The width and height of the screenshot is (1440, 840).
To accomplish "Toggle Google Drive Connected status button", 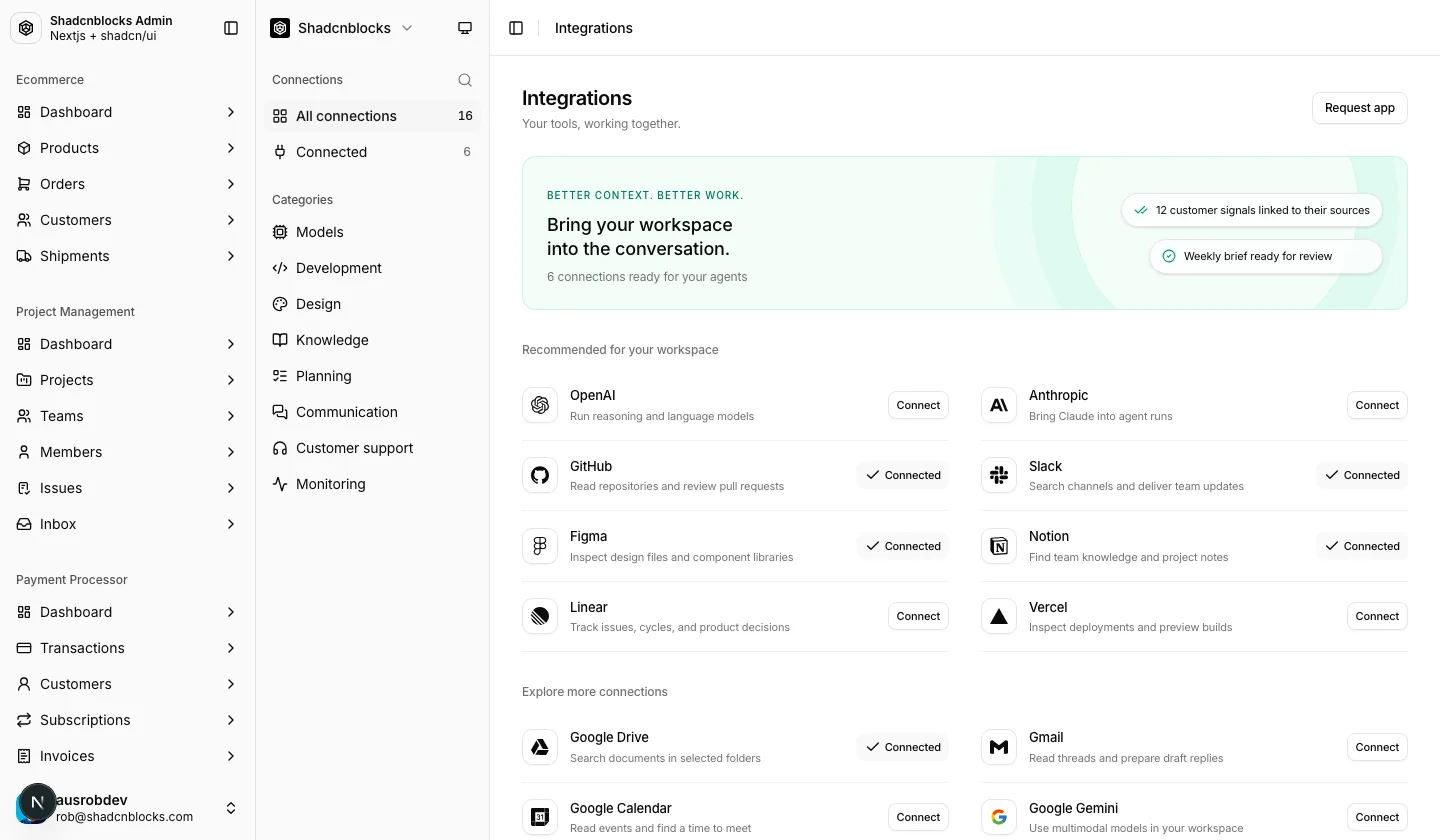I will 903,747.
